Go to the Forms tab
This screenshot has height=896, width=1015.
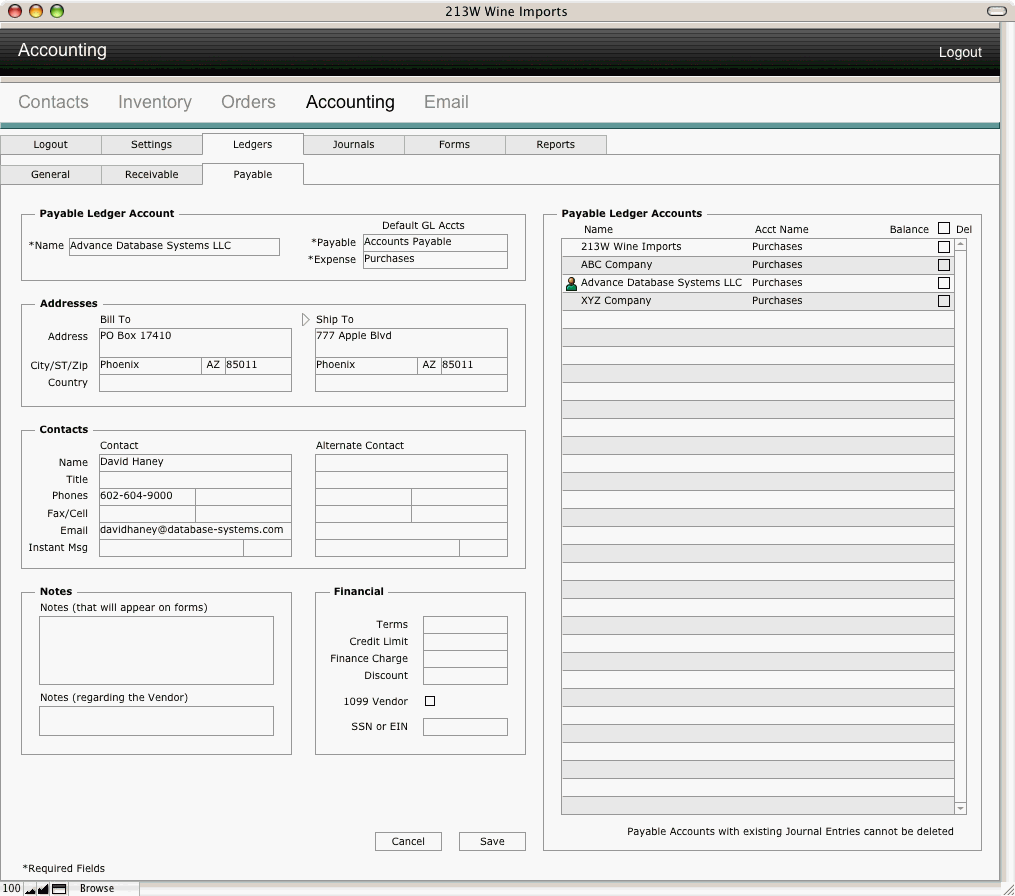pyautogui.click(x=454, y=144)
